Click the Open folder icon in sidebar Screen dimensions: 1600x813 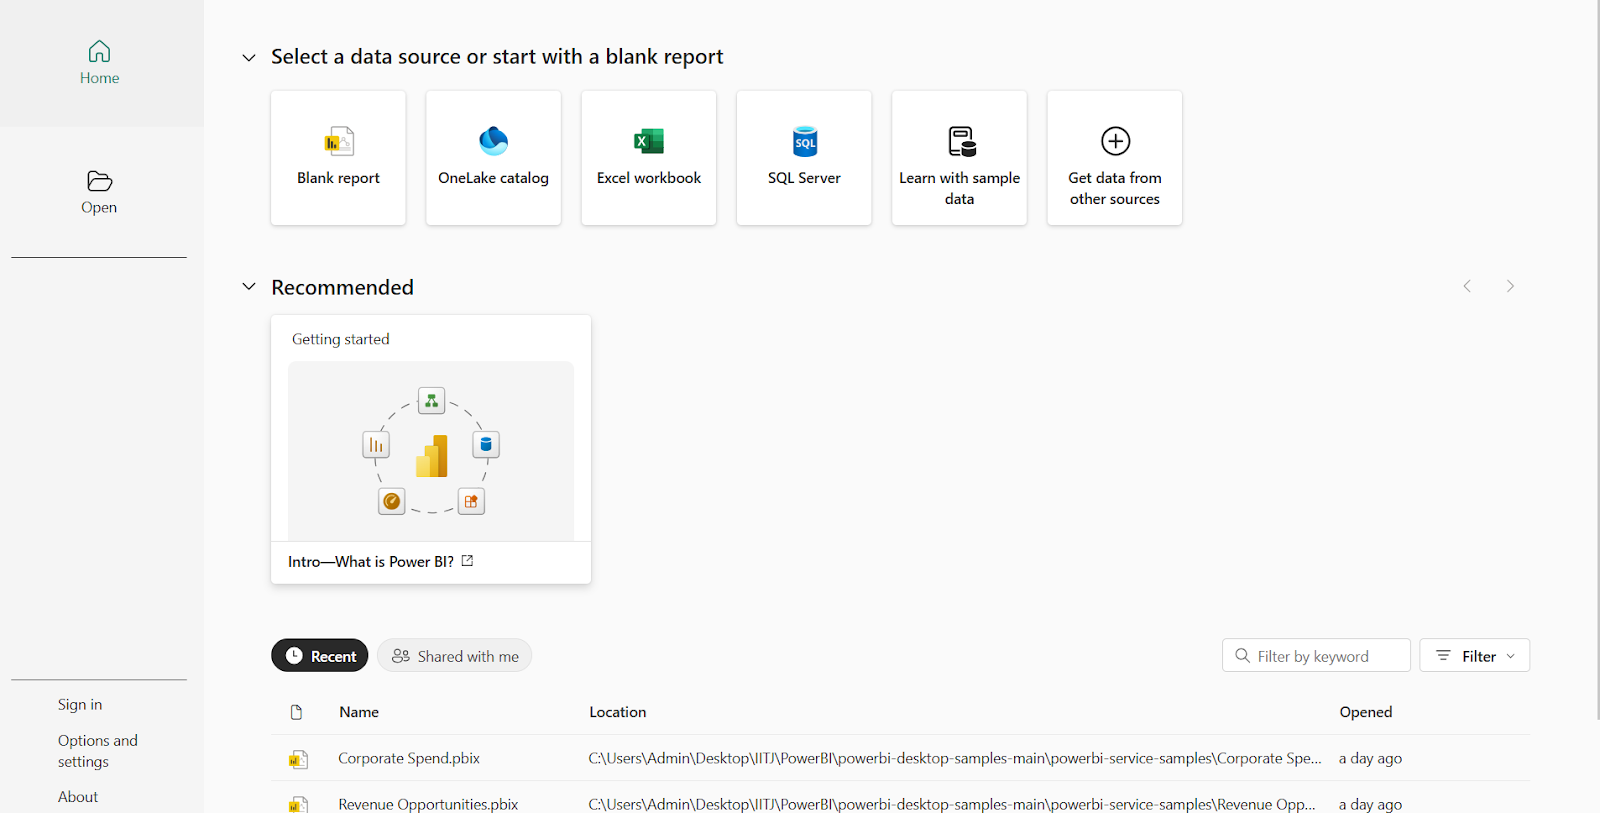(x=99, y=181)
